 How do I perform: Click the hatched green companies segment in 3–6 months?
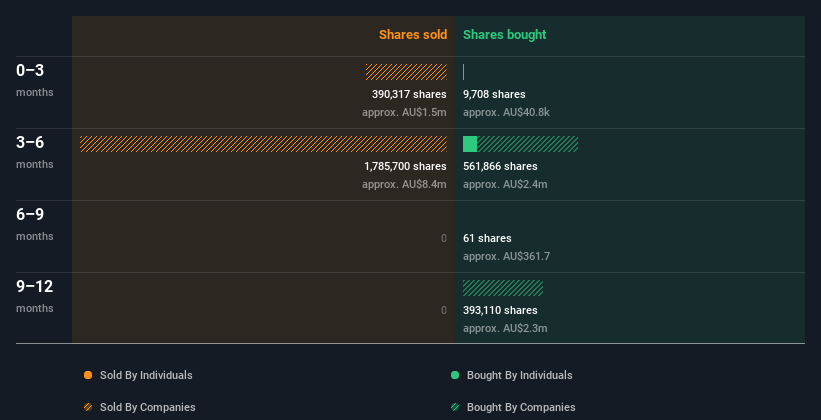[x=528, y=144]
